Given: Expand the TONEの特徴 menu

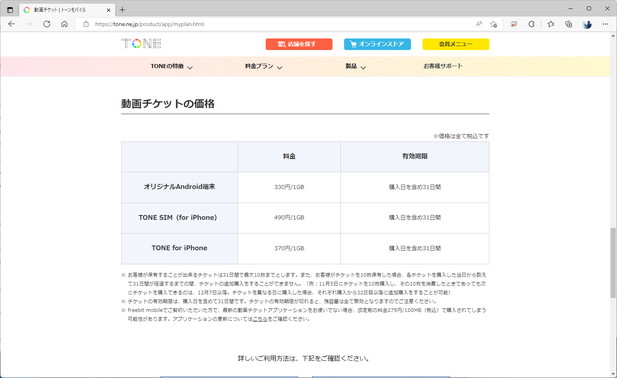Looking at the screenshot, I should coord(172,66).
